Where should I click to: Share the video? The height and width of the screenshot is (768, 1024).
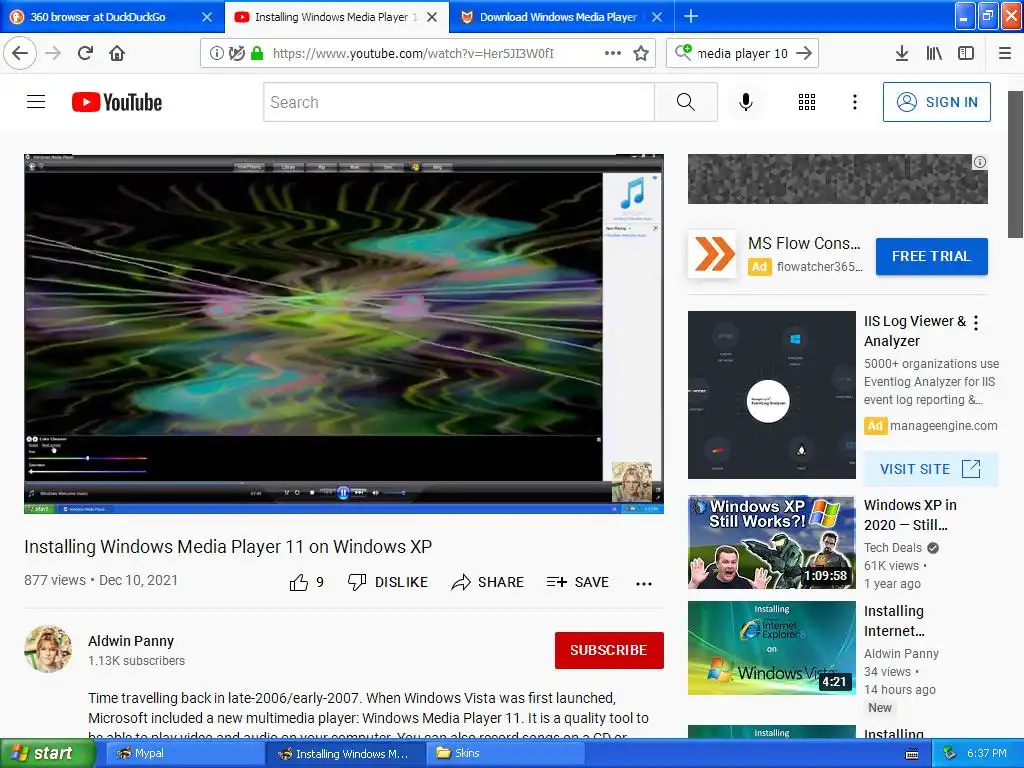pyautogui.click(x=487, y=582)
